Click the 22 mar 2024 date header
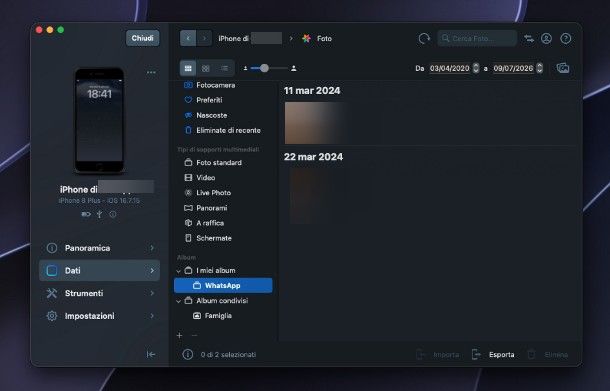 coord(314,157)
